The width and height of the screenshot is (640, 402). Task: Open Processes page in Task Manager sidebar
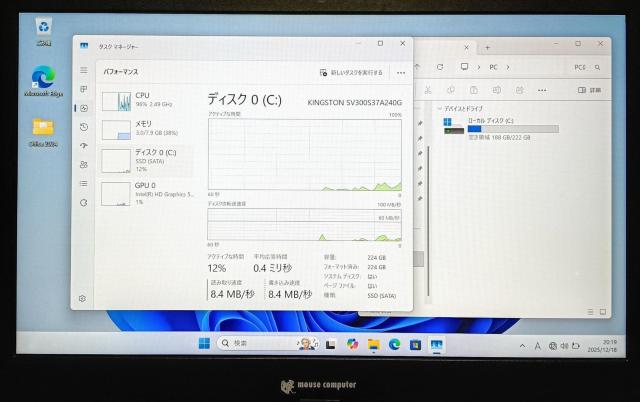[x=84, y=89]
